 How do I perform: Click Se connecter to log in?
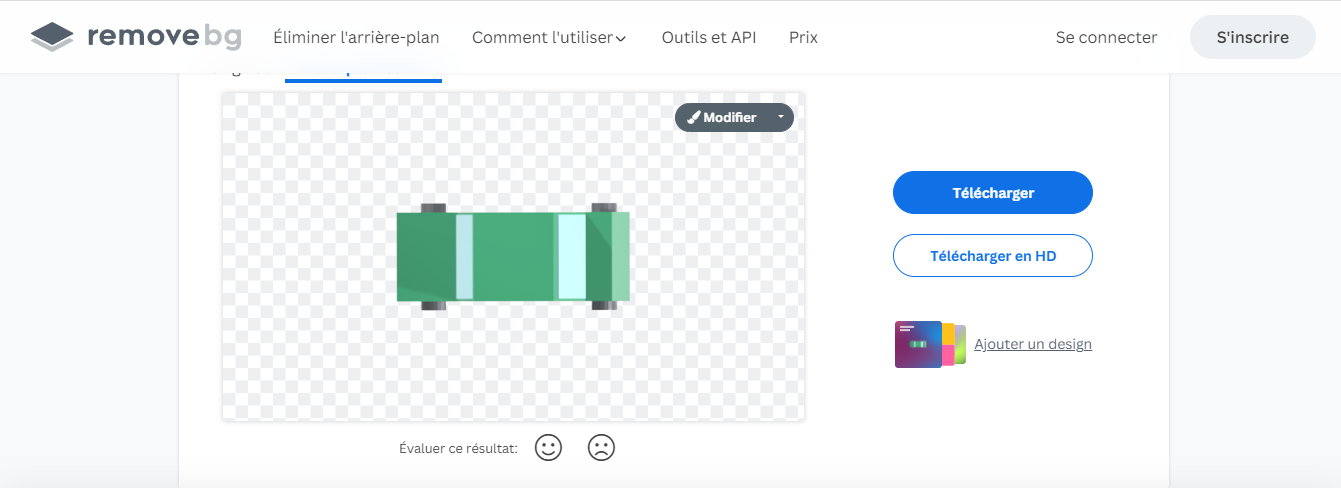(1106, 37)
